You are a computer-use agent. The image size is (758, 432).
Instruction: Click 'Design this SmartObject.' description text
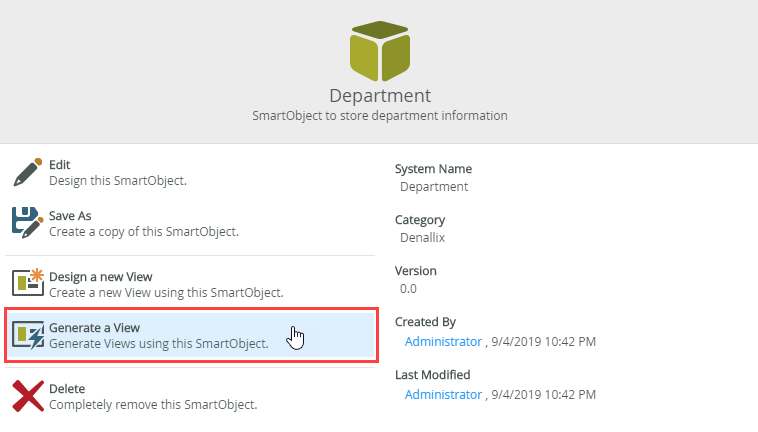click(x=118, y=181)
